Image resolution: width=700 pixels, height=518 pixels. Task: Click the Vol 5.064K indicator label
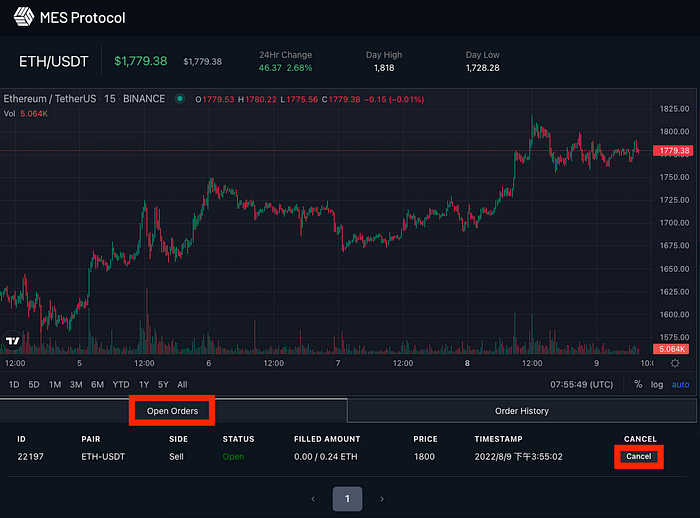[x=25, y=114]
